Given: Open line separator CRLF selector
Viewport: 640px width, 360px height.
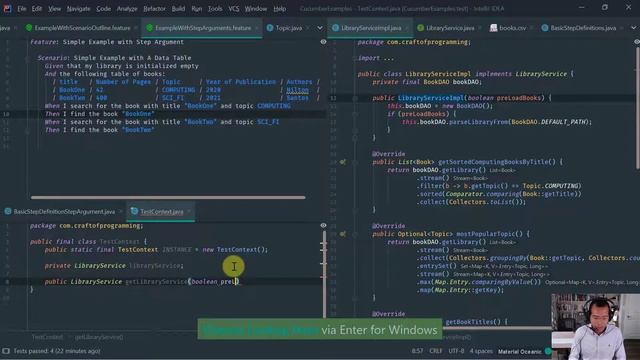Looking at the screenshot, I should coord(436,351).
